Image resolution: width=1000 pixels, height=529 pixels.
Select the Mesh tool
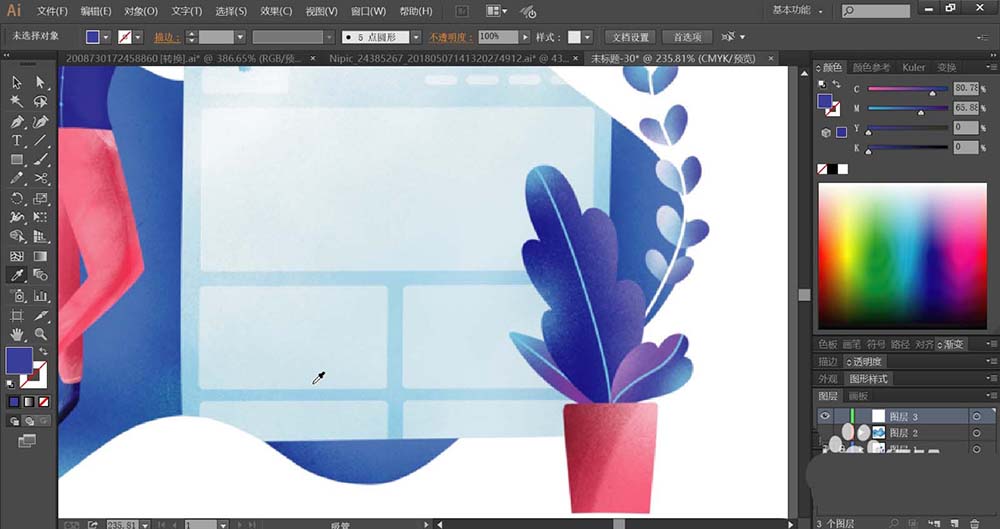click(x=17, y=257)
